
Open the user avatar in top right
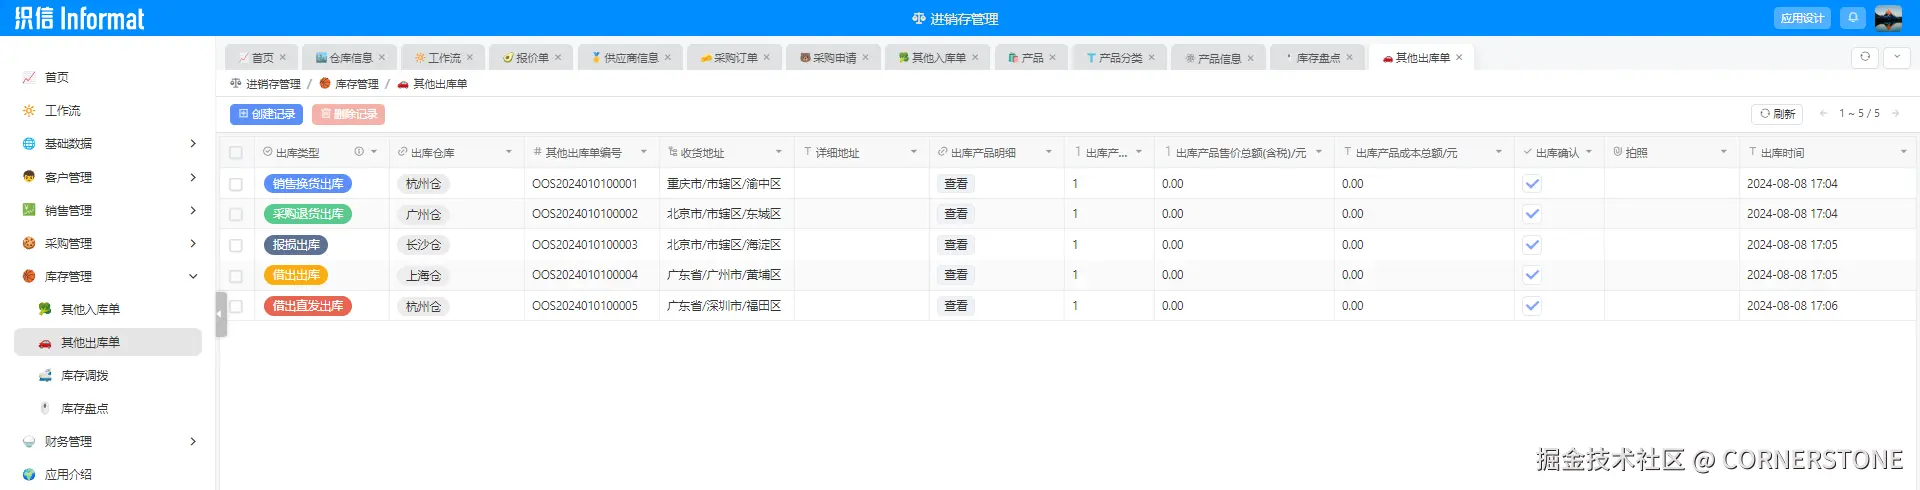[1888, 18]
